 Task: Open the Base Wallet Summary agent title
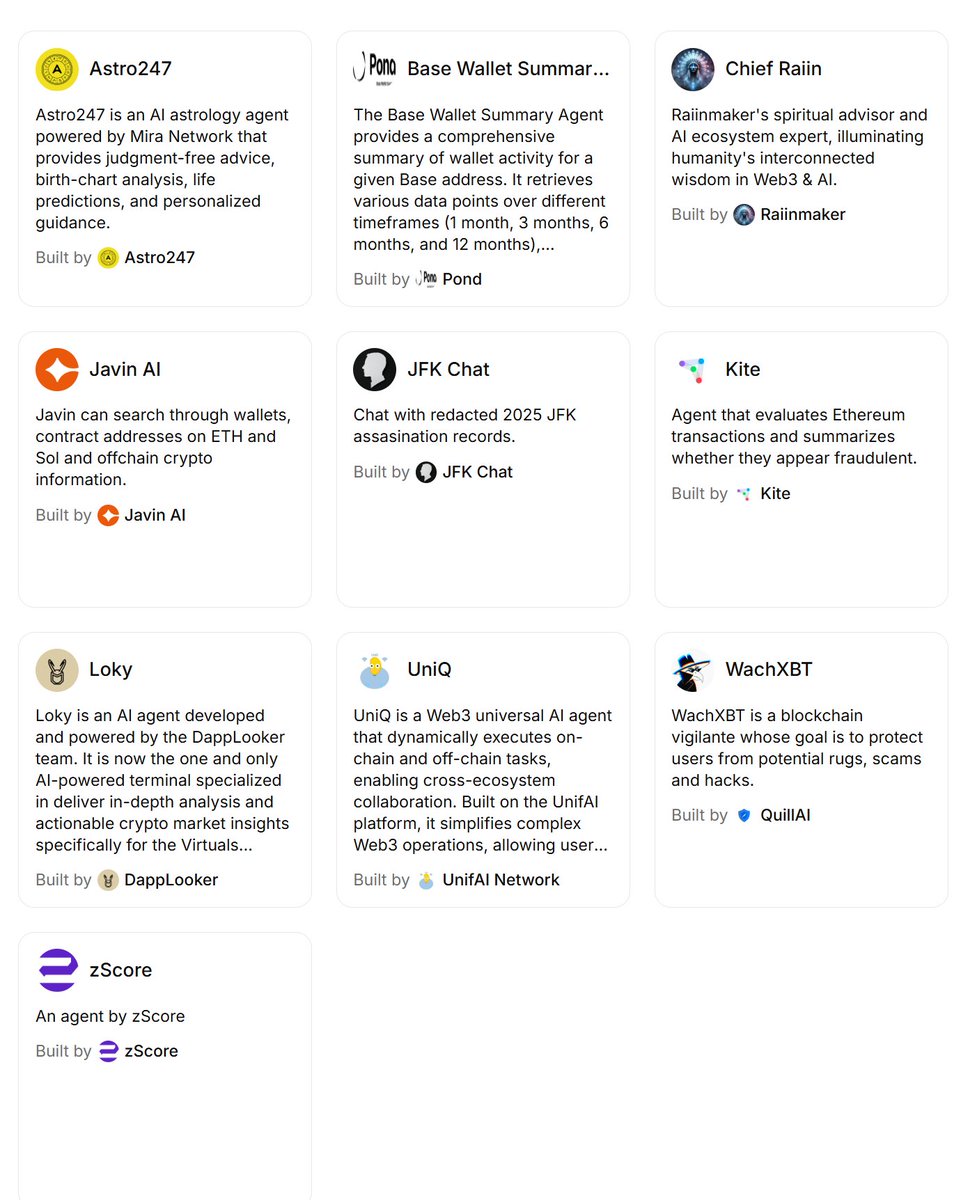point(508,69)
